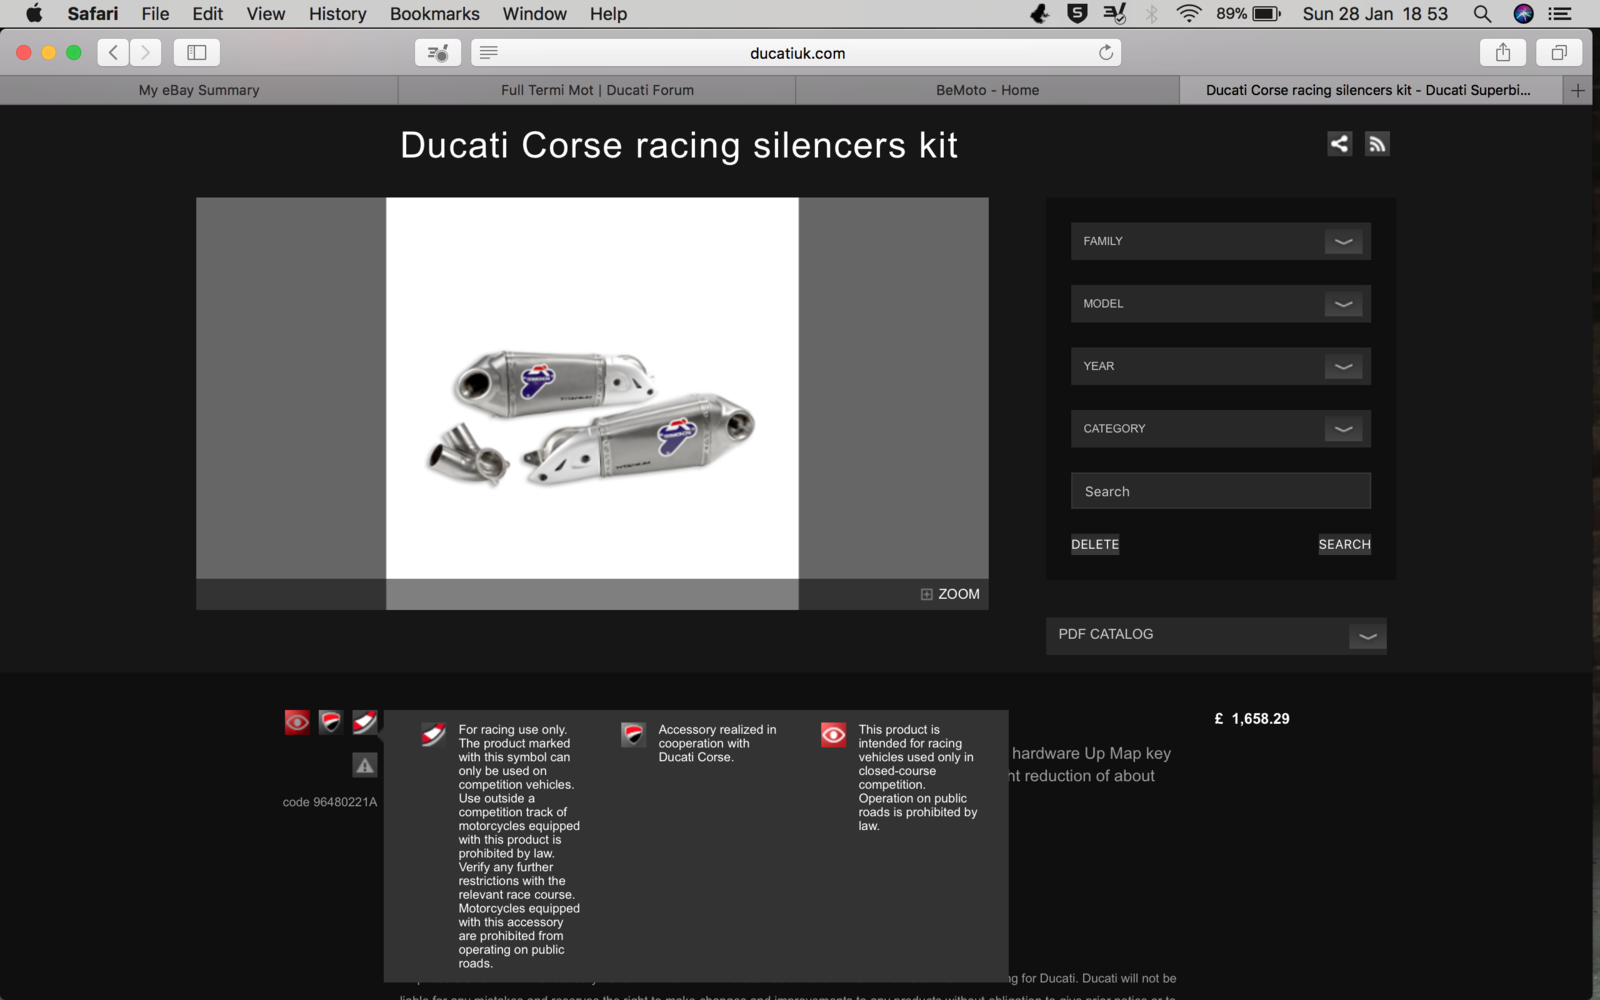Viewport: 1600px width, 1000px height.
Task: Open the History menu
Action: [338, 14]
